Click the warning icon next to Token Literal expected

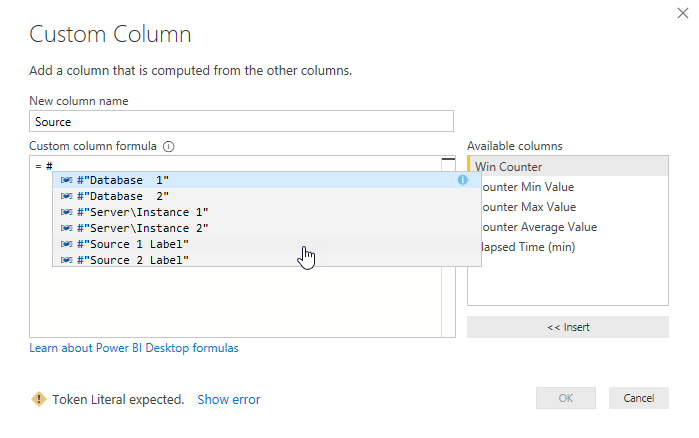coord(38,399)
